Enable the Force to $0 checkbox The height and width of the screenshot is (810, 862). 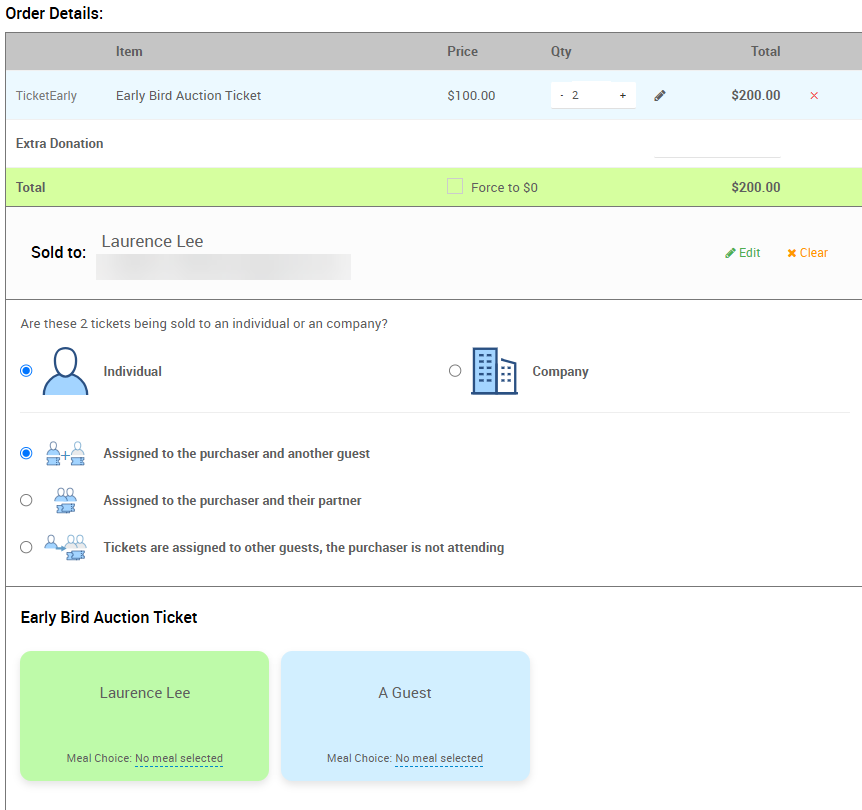tap(455, 187)
